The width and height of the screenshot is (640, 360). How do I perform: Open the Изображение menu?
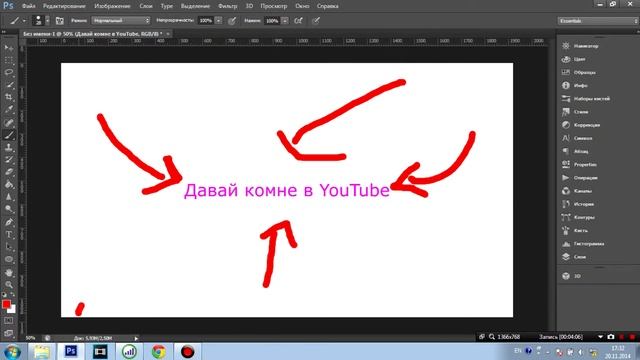click(x=112, y=6)
